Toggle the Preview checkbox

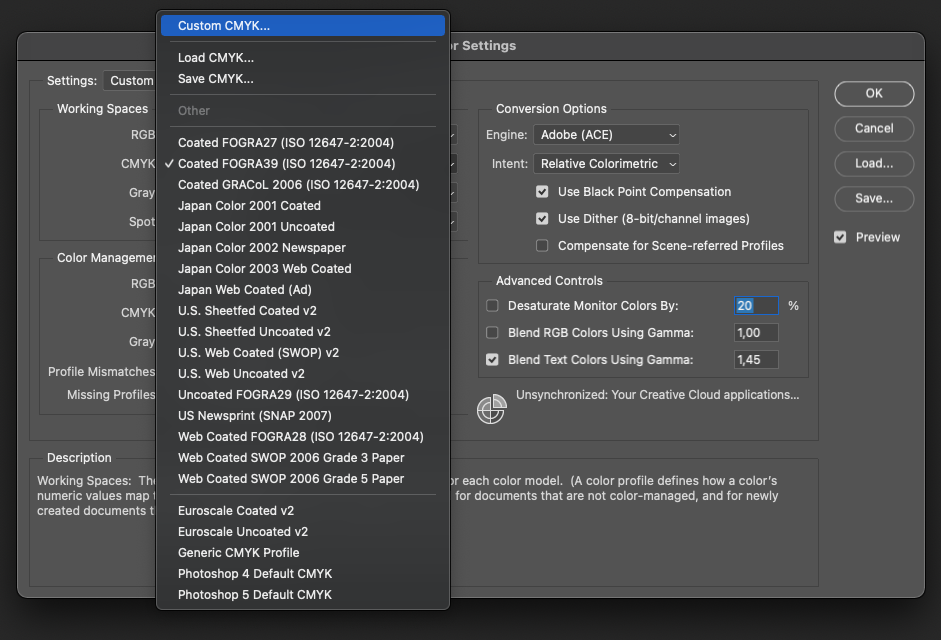pos(840,237)
